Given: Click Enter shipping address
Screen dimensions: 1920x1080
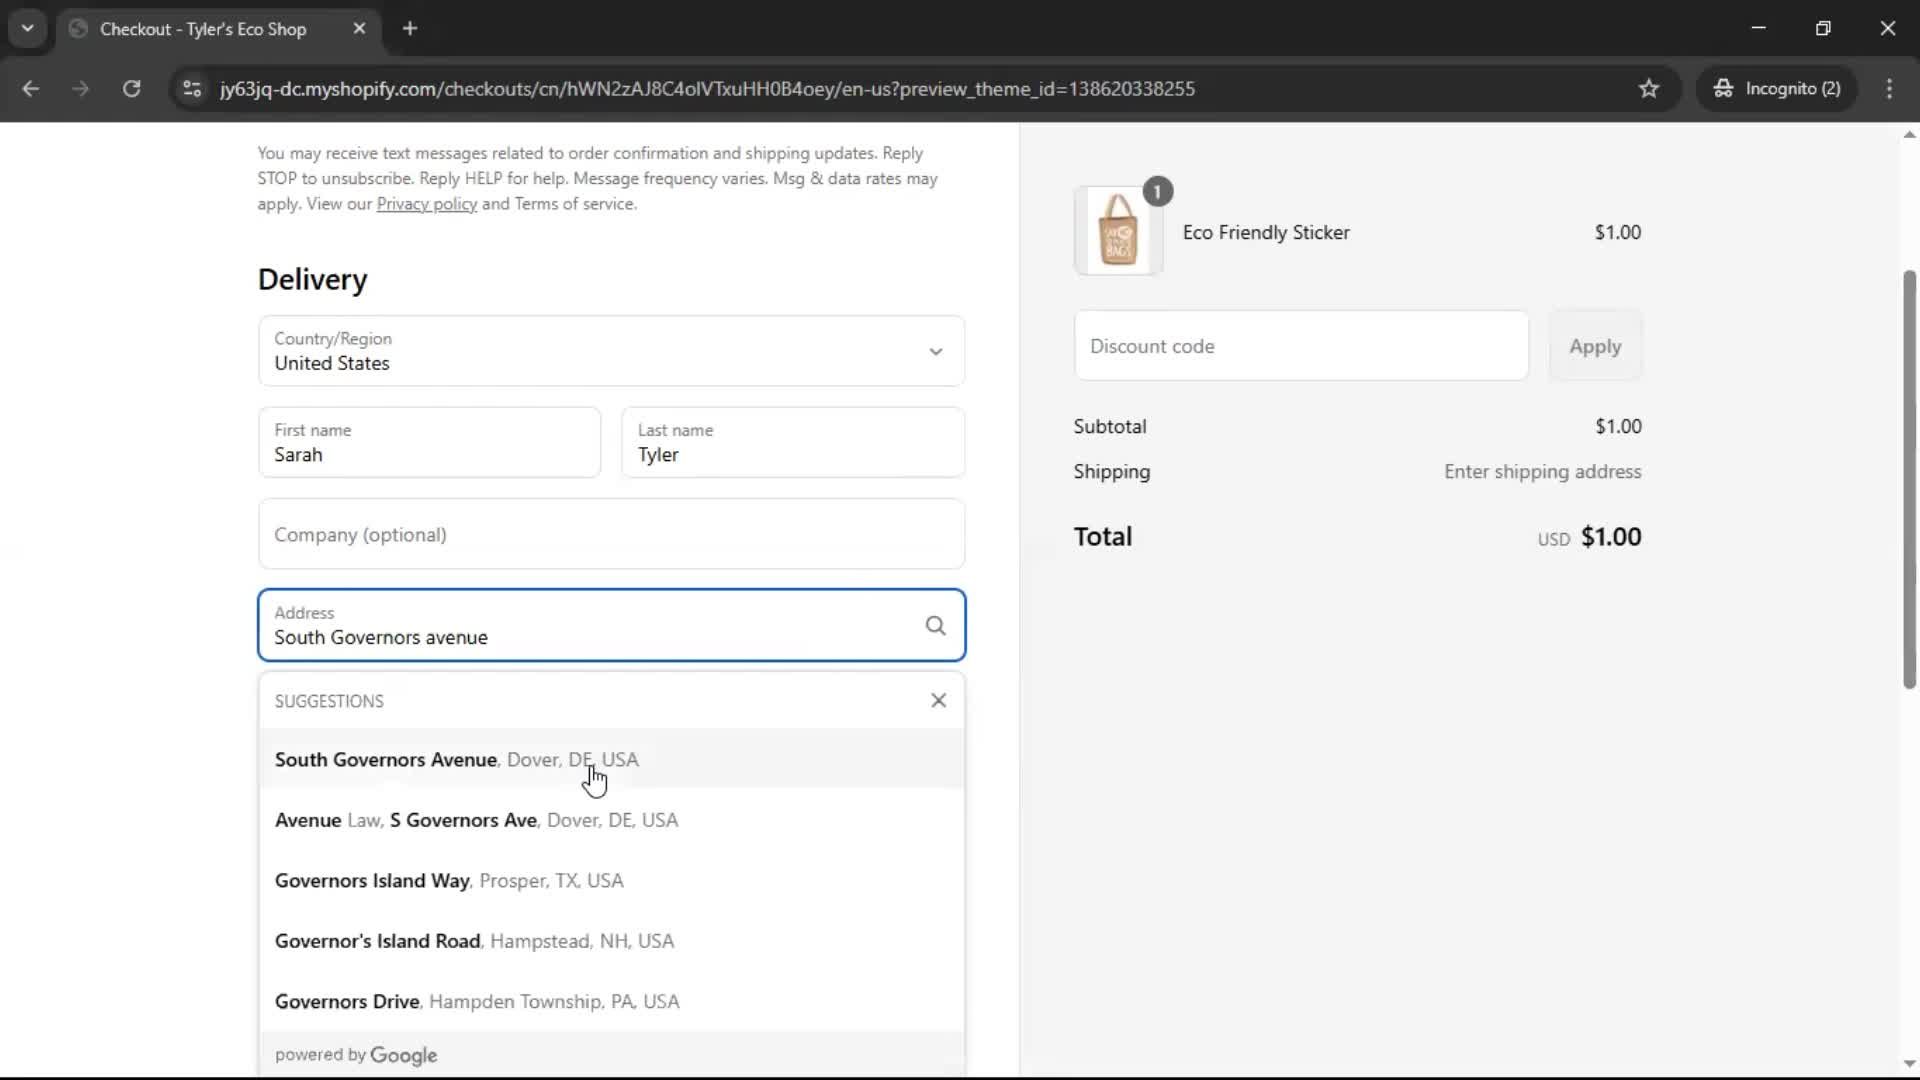Looking at the screenshot, I should click(x=1543, y=471).
